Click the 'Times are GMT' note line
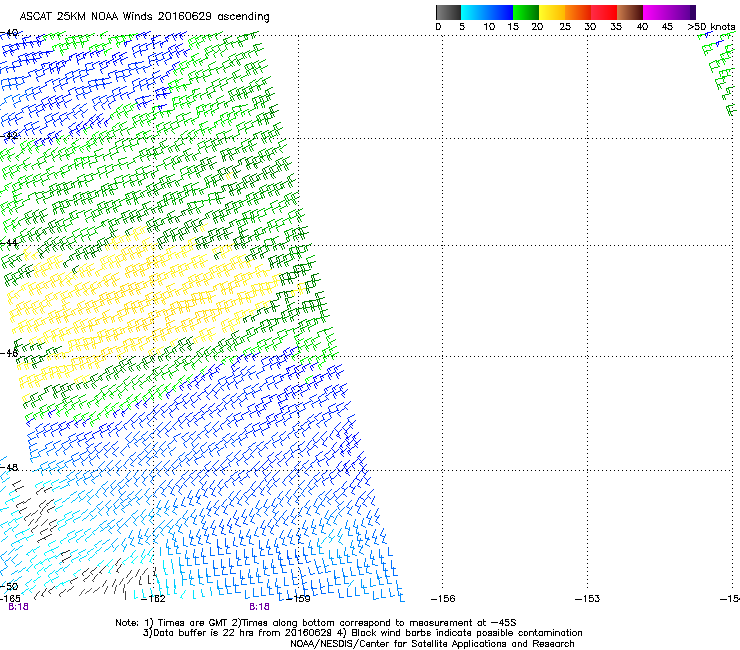This screenshot has width=740, height=650. 316,623
